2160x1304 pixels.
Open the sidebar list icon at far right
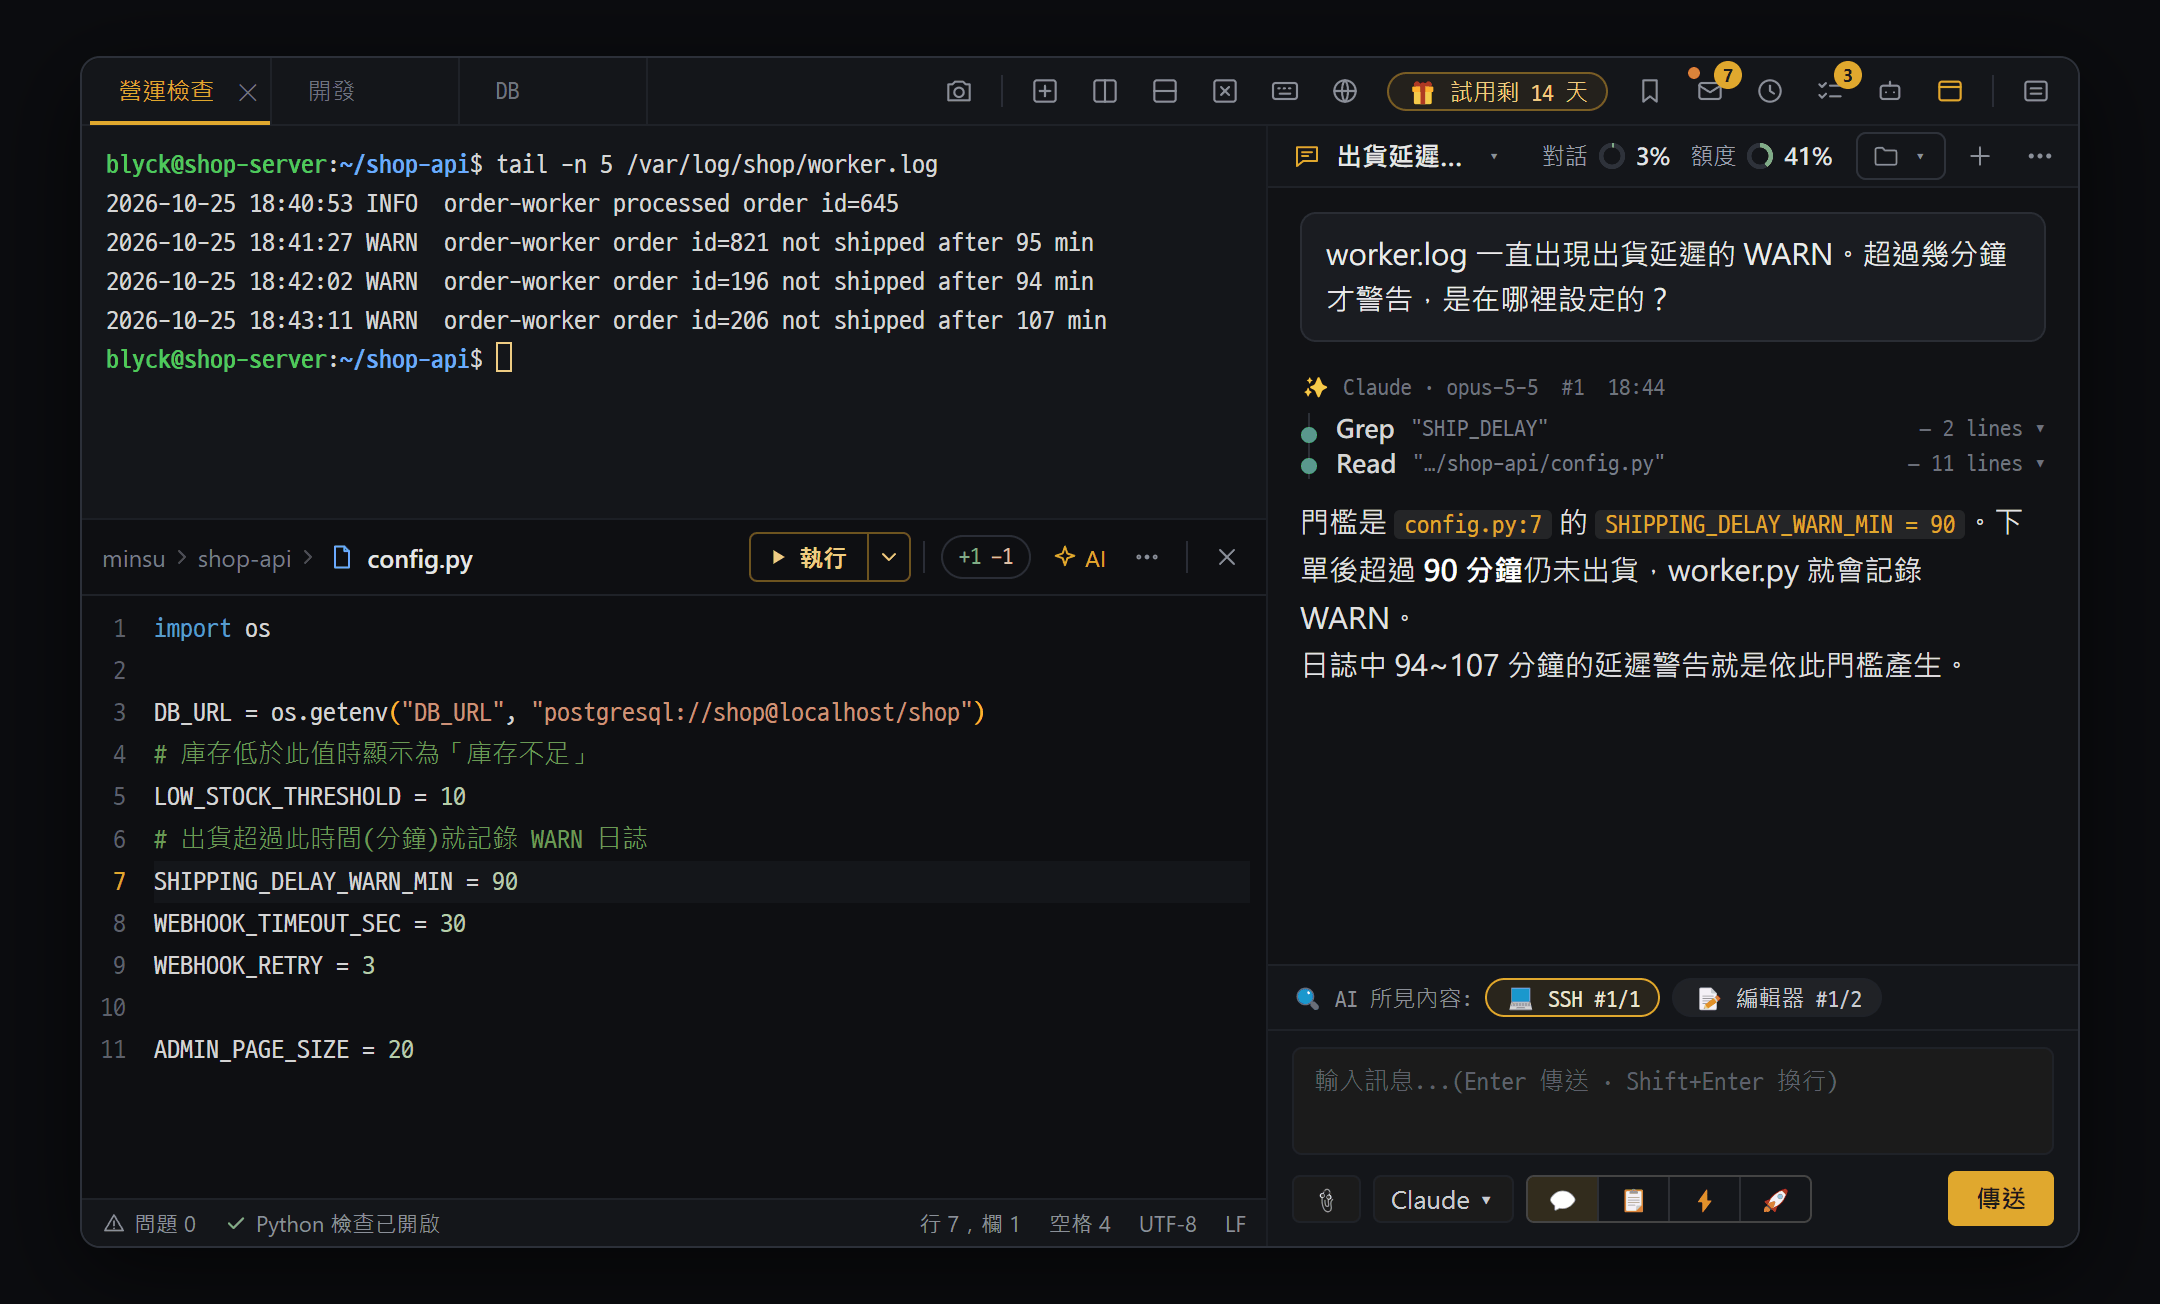click(2035, 92)
